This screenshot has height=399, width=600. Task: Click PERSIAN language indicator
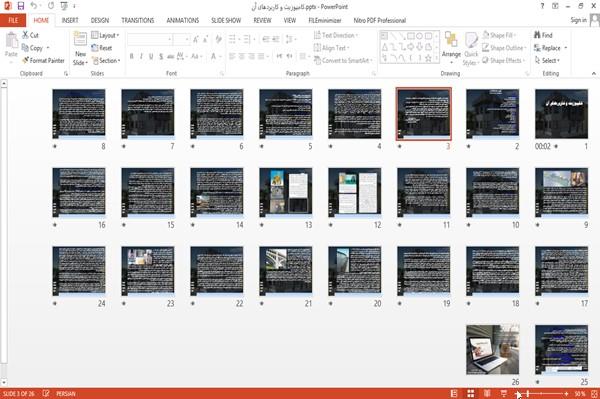point(66,393)
